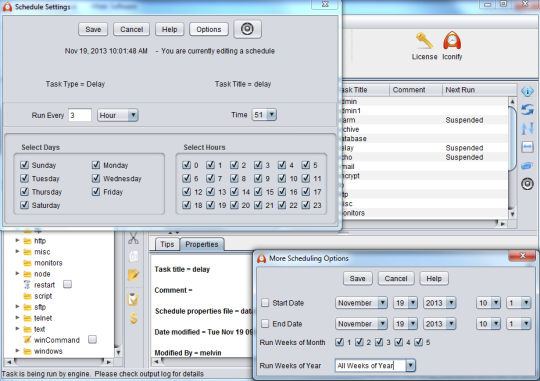Screen dimensions: 540x381
Task: Click Save in Schedule Settings
Action: (x=93, y=29)
